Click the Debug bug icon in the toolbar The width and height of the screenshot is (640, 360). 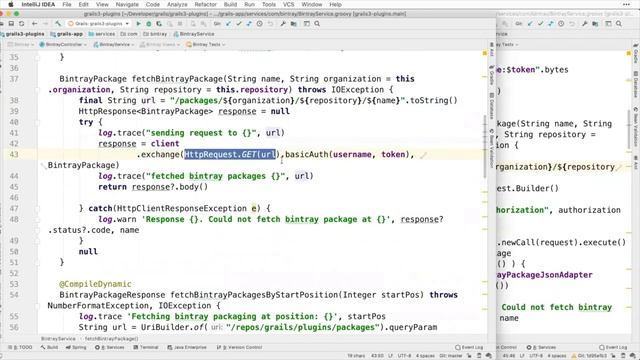pos(149,24)
